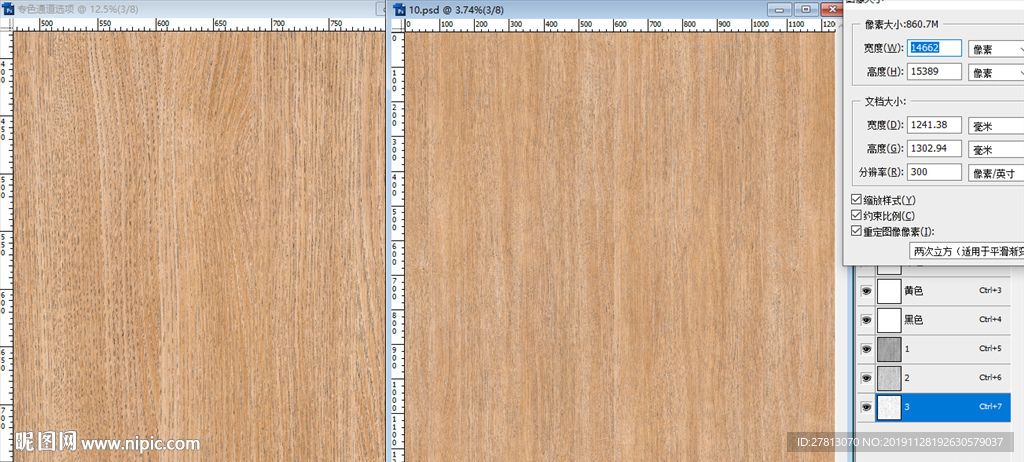Open the pixel width unit dropdown
This screenshot has height=462, width=1024.
coord(996,48)
